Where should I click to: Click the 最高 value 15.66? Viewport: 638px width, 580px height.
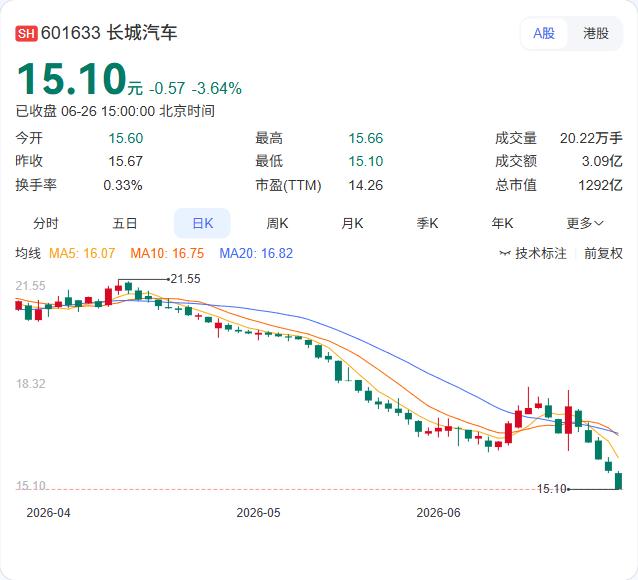tap(365, 138)
